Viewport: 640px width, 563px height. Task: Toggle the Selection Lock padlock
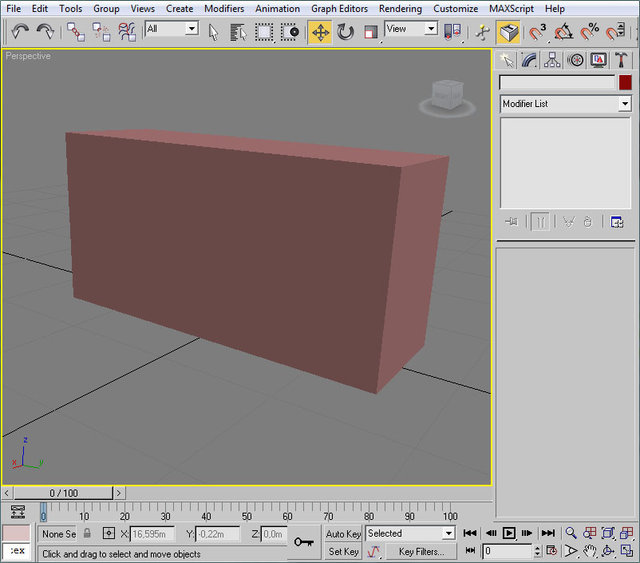(x=87, y=534)
